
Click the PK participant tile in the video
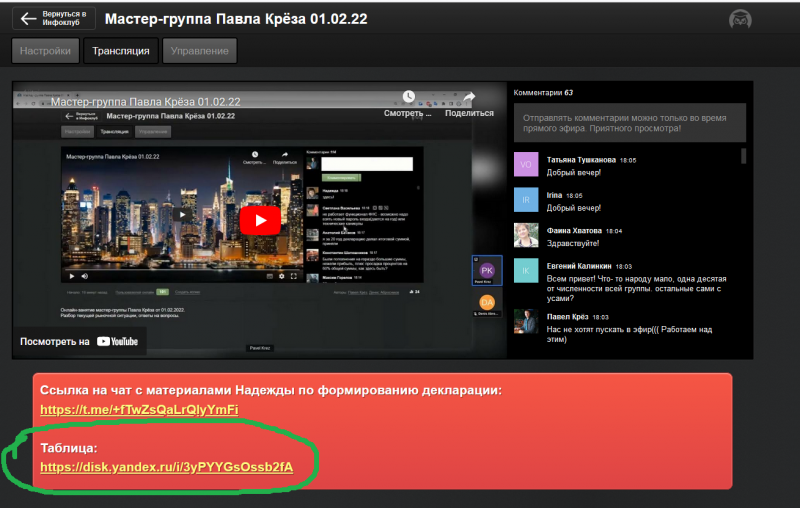coord(487,270)
